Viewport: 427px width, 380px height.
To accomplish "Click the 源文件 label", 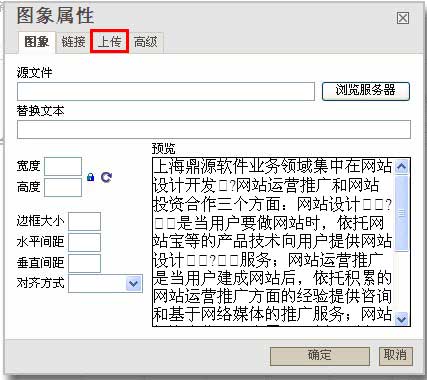I will 35,72.
